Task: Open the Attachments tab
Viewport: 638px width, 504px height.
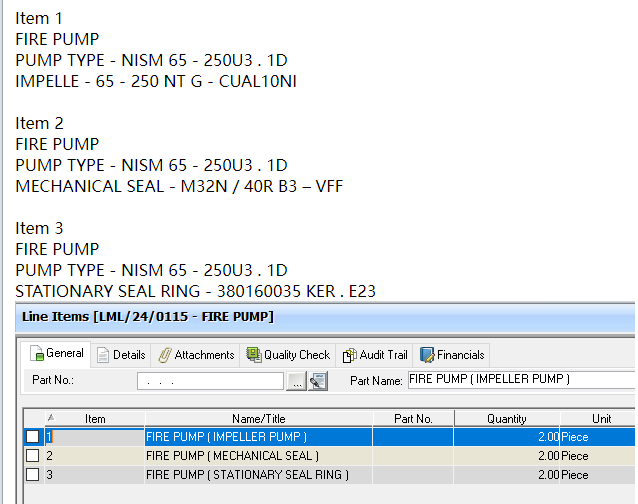Action: point(196,355)
